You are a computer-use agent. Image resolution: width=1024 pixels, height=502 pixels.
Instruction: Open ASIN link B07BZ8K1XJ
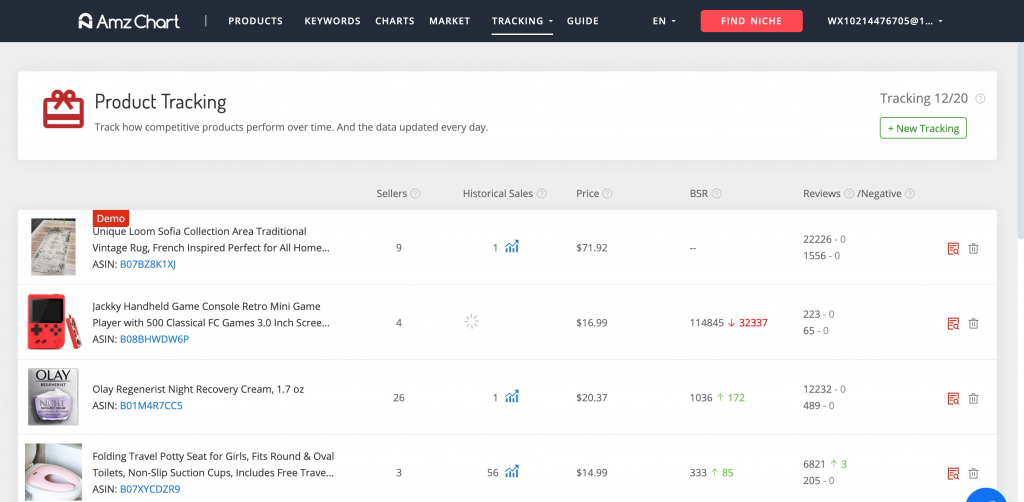(148, 264)
